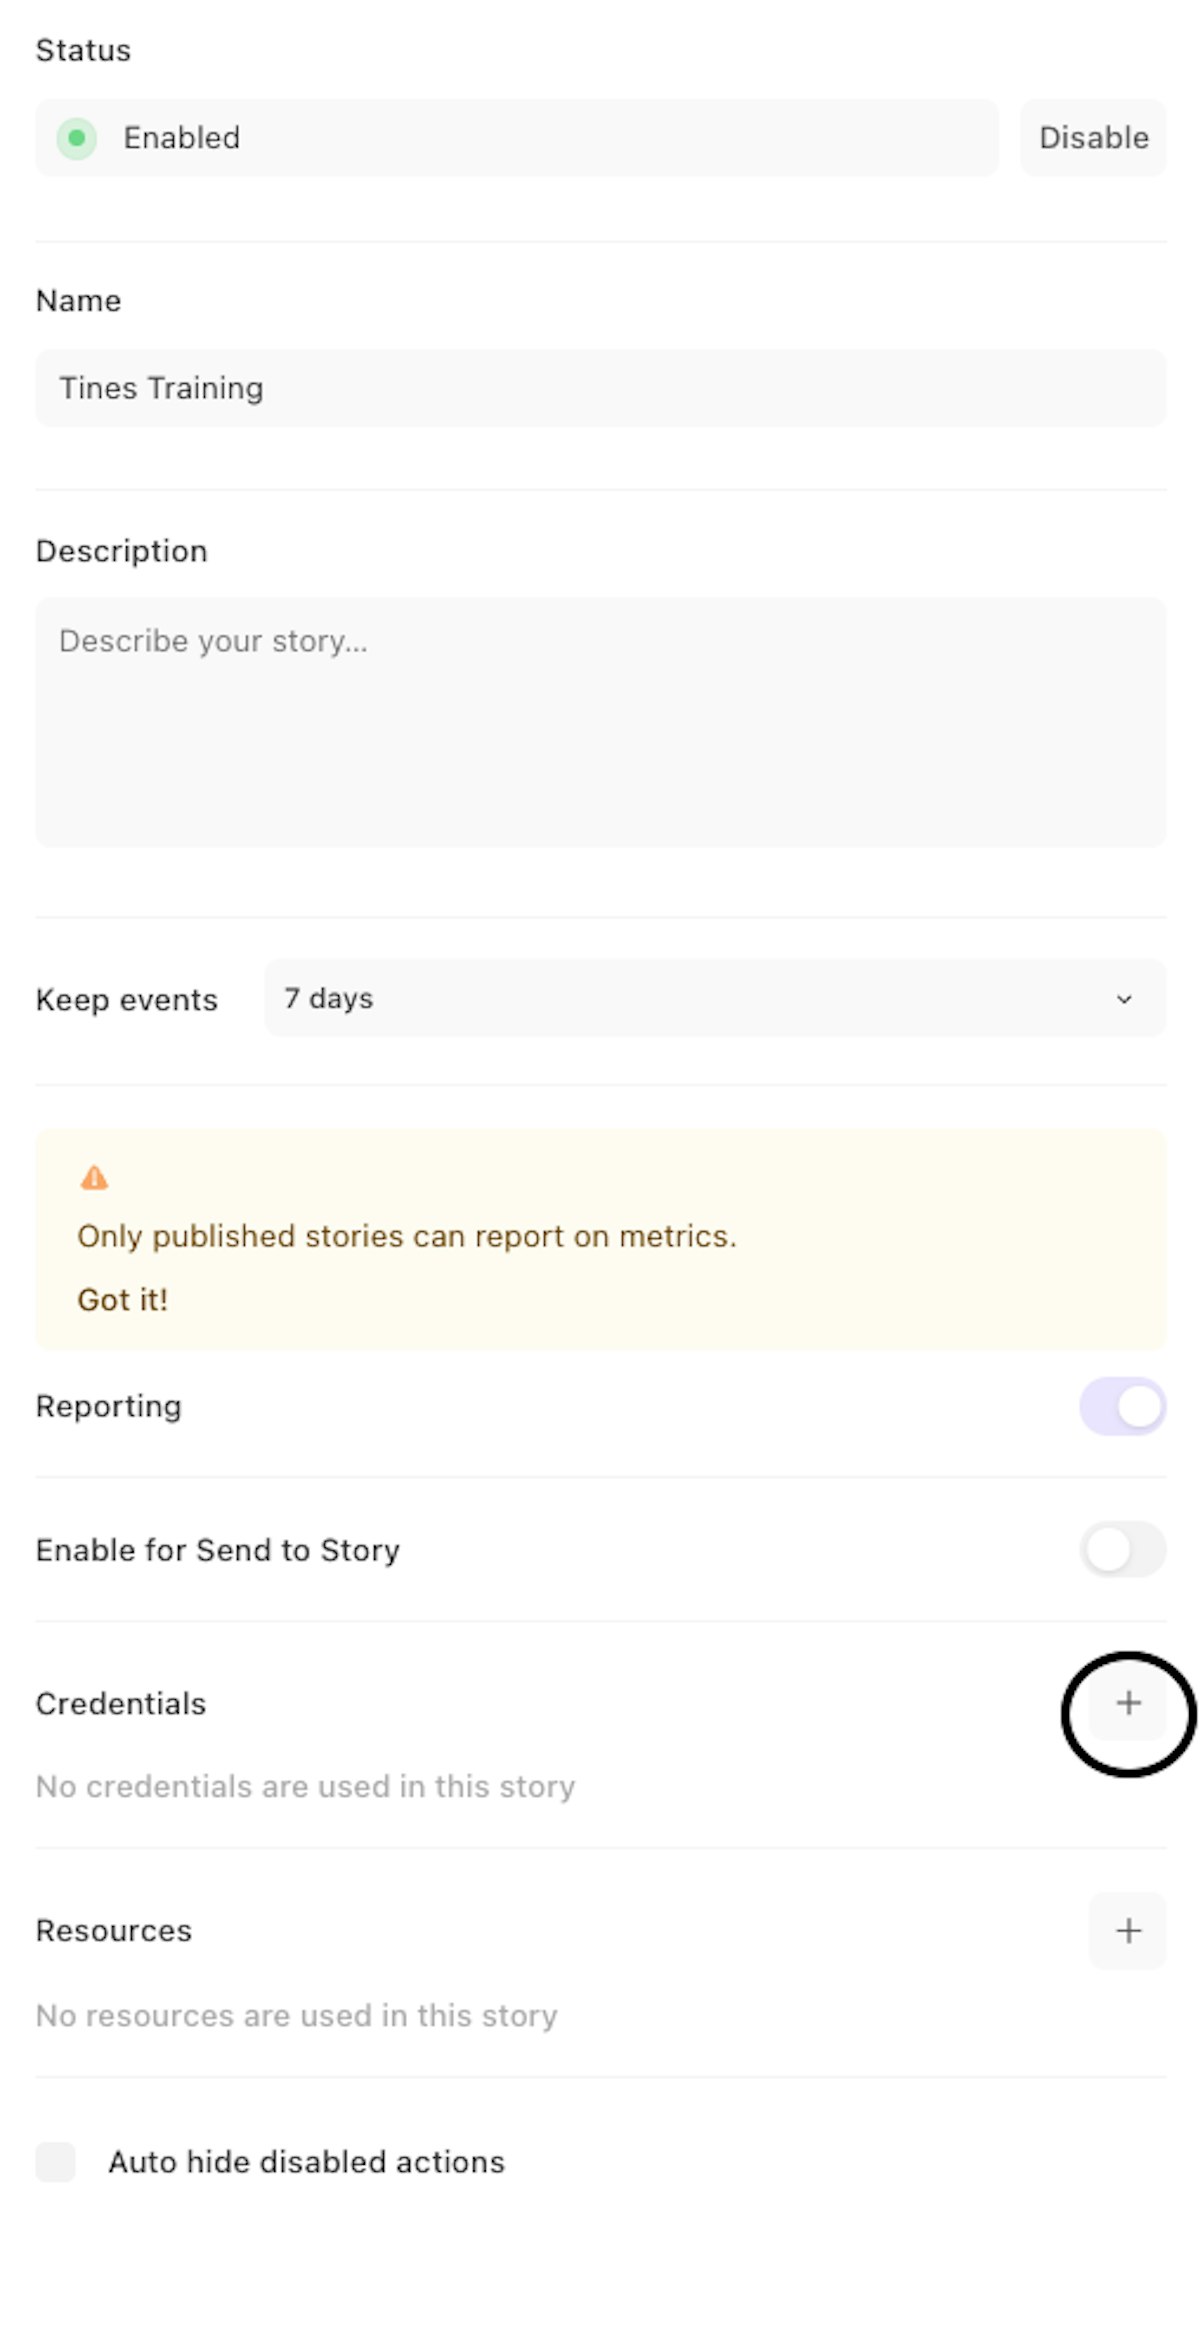Click the green Enabled status indicator
The image size is (1200, 2350).
77,138
